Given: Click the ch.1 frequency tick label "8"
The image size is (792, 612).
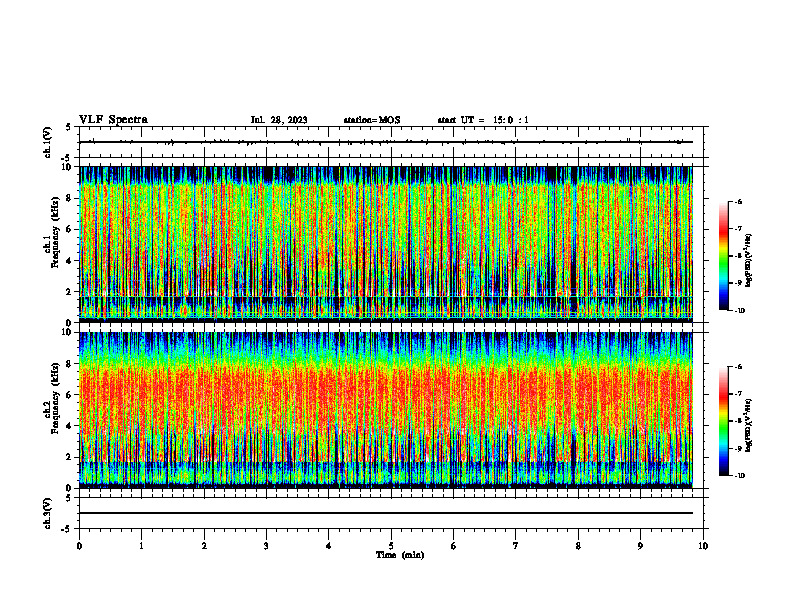Looking at the screenshot, I should [x=70, y=198].
